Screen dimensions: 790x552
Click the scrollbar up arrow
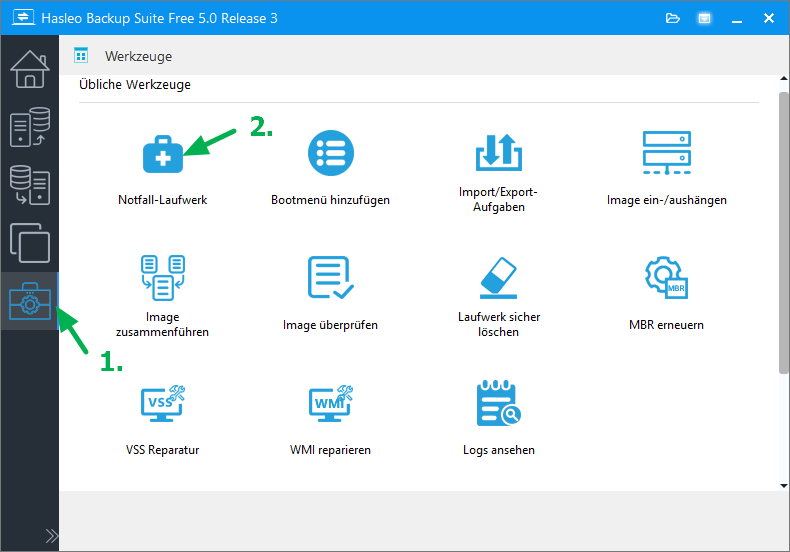pyautogui.click(x=783, y=79)
